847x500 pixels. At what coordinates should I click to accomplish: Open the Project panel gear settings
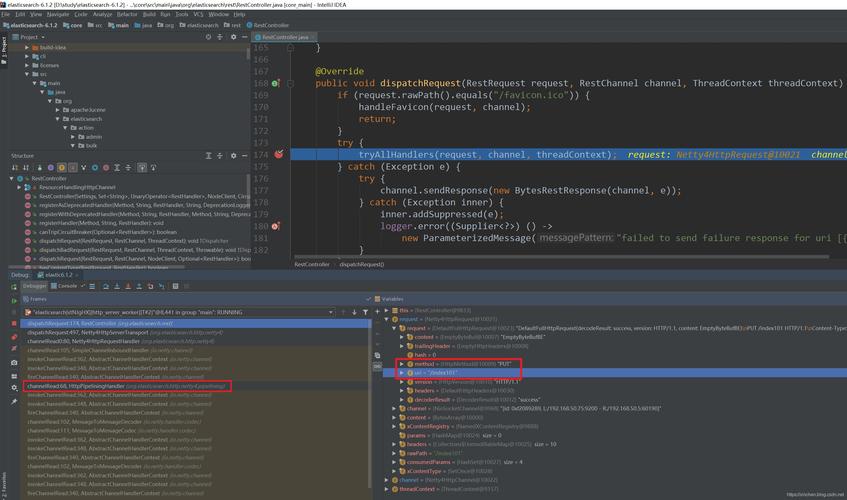pos(233,37)
